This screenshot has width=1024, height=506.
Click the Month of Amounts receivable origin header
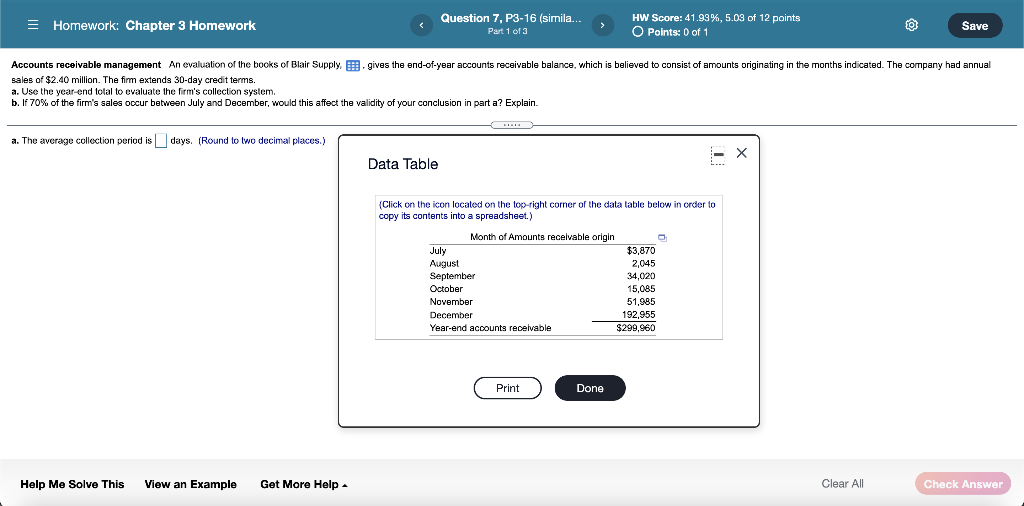[542, 237]
